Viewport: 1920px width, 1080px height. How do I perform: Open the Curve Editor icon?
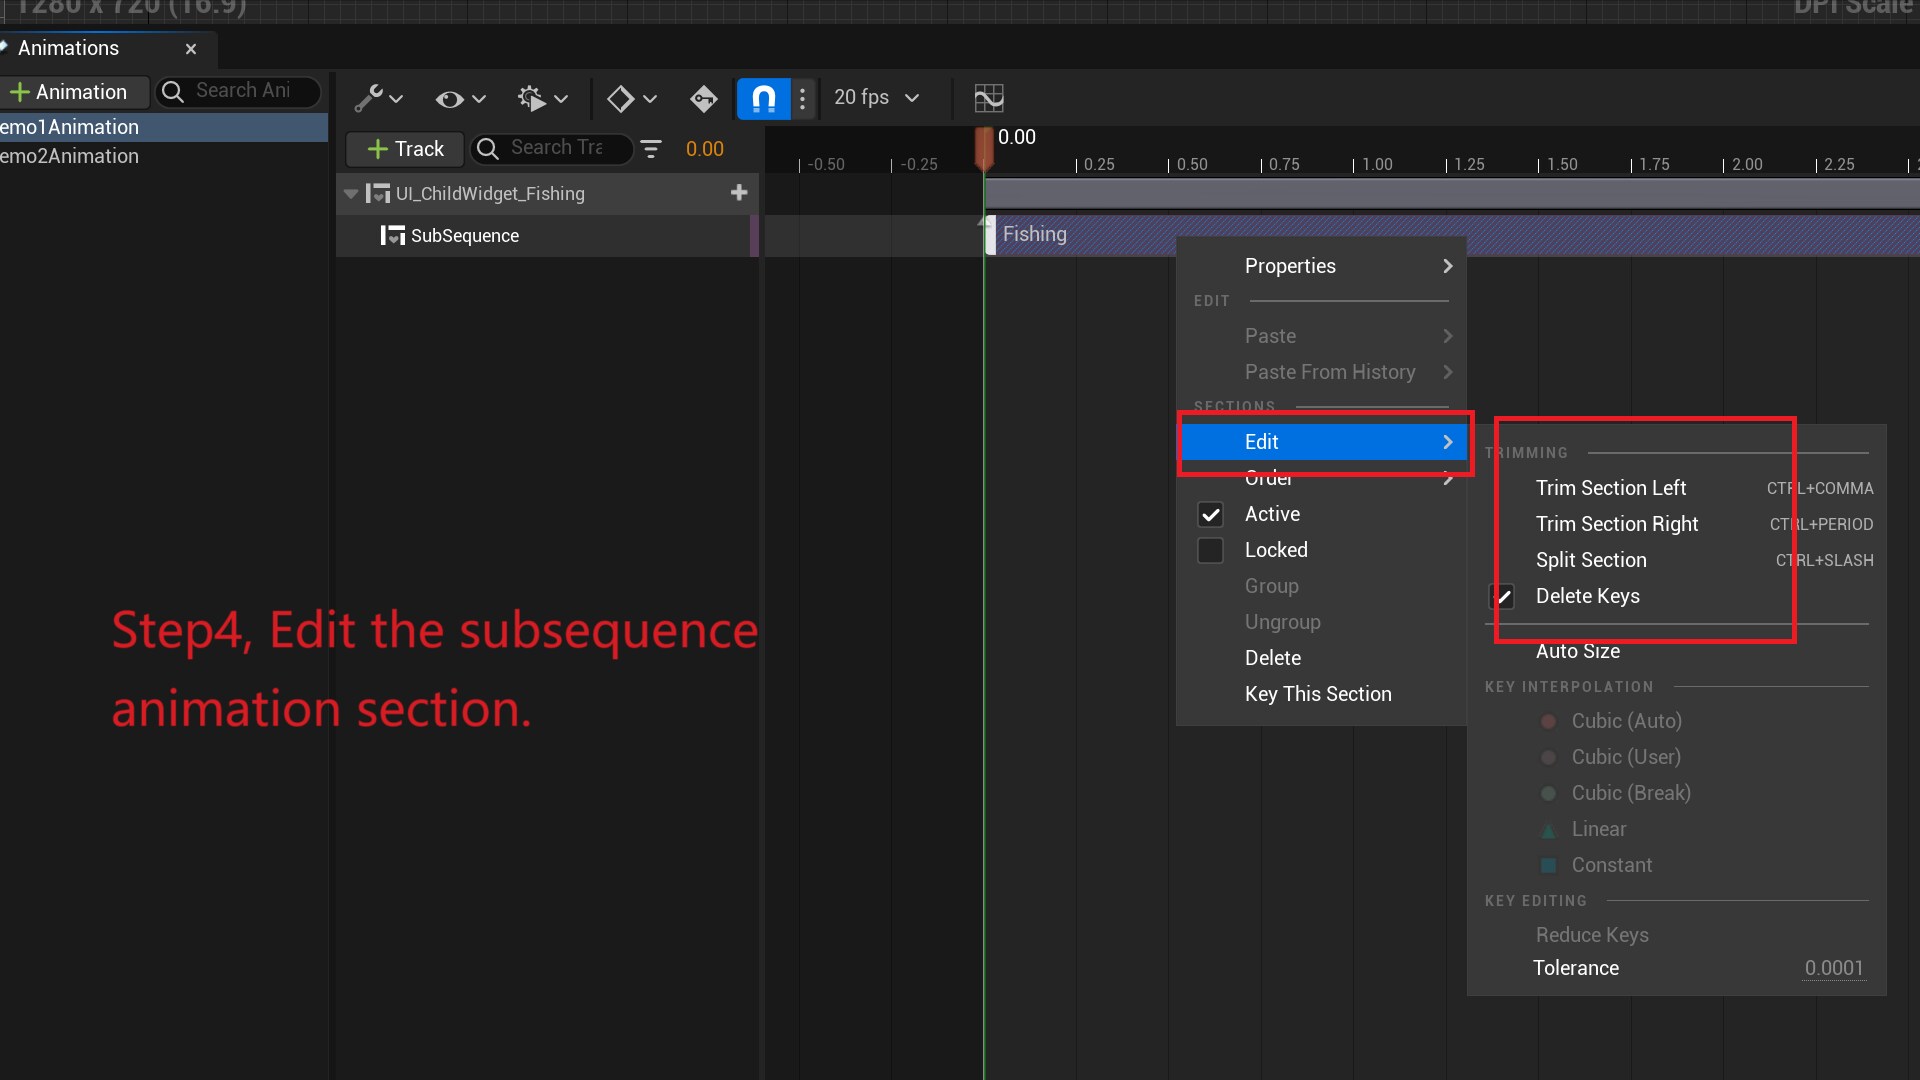[989, 98]
